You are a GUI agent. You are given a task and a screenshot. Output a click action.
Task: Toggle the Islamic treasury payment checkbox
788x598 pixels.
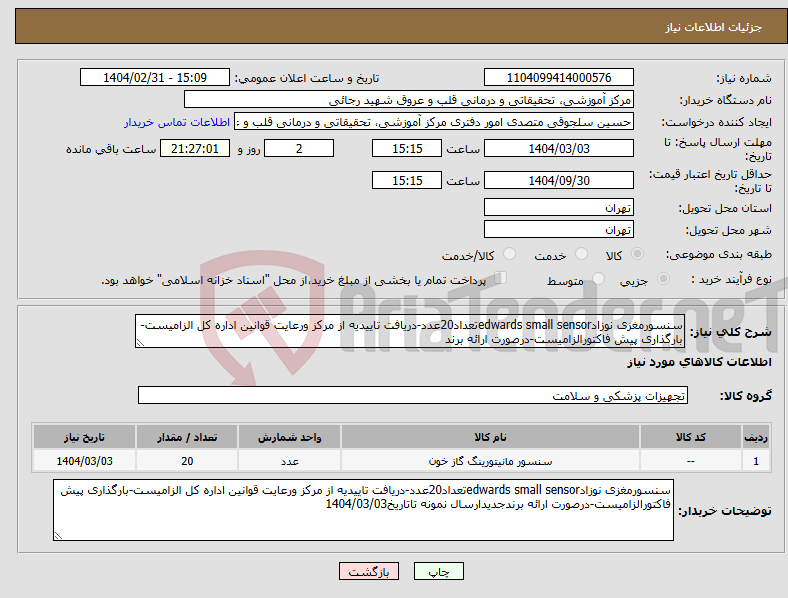click(x=501, y=277)
